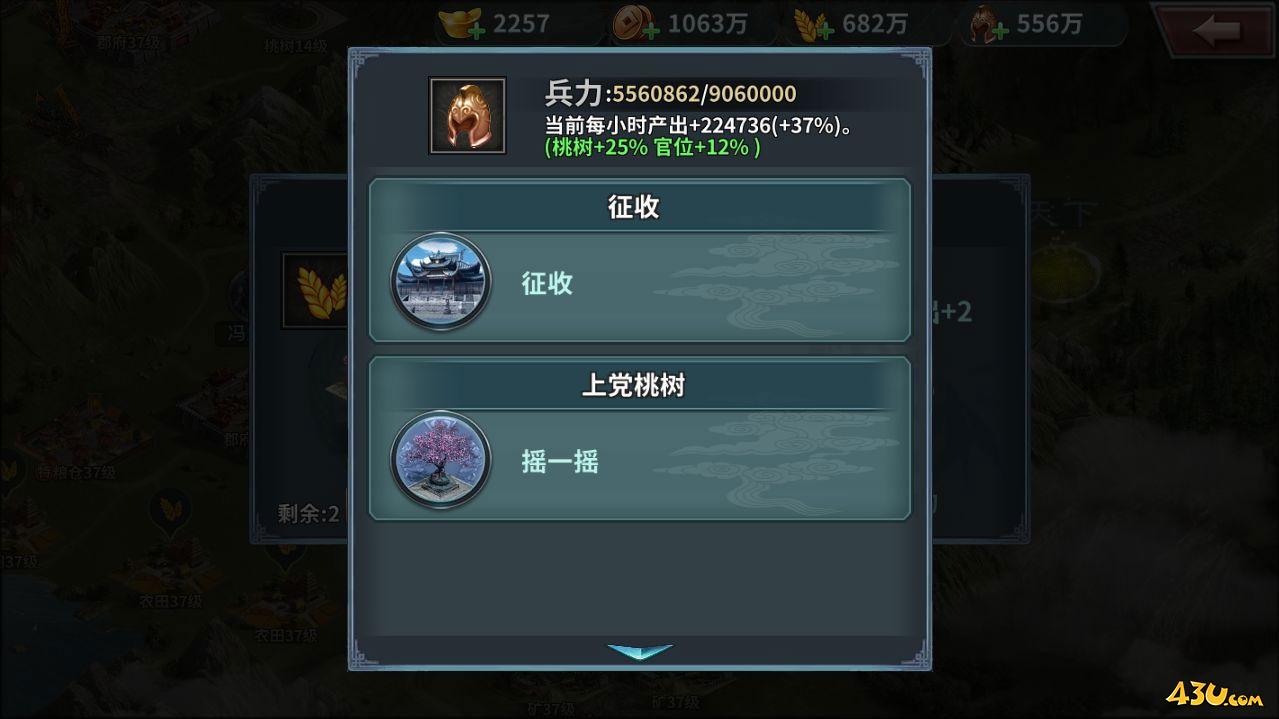Click the 征收 section header
Viewport: 1279px width, 719px height.
[x=634, y=207]
